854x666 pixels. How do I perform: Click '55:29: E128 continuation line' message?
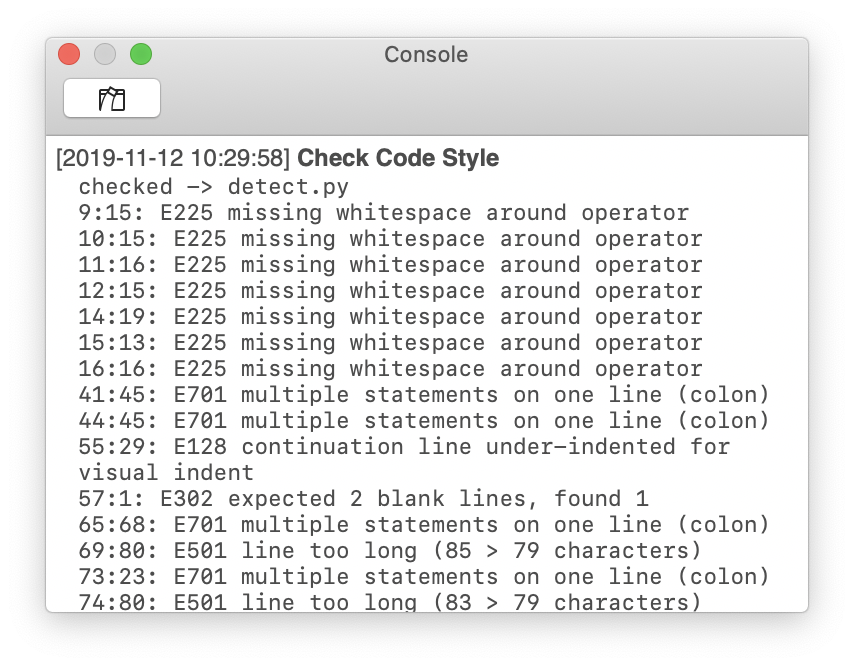tap(404, 447)
